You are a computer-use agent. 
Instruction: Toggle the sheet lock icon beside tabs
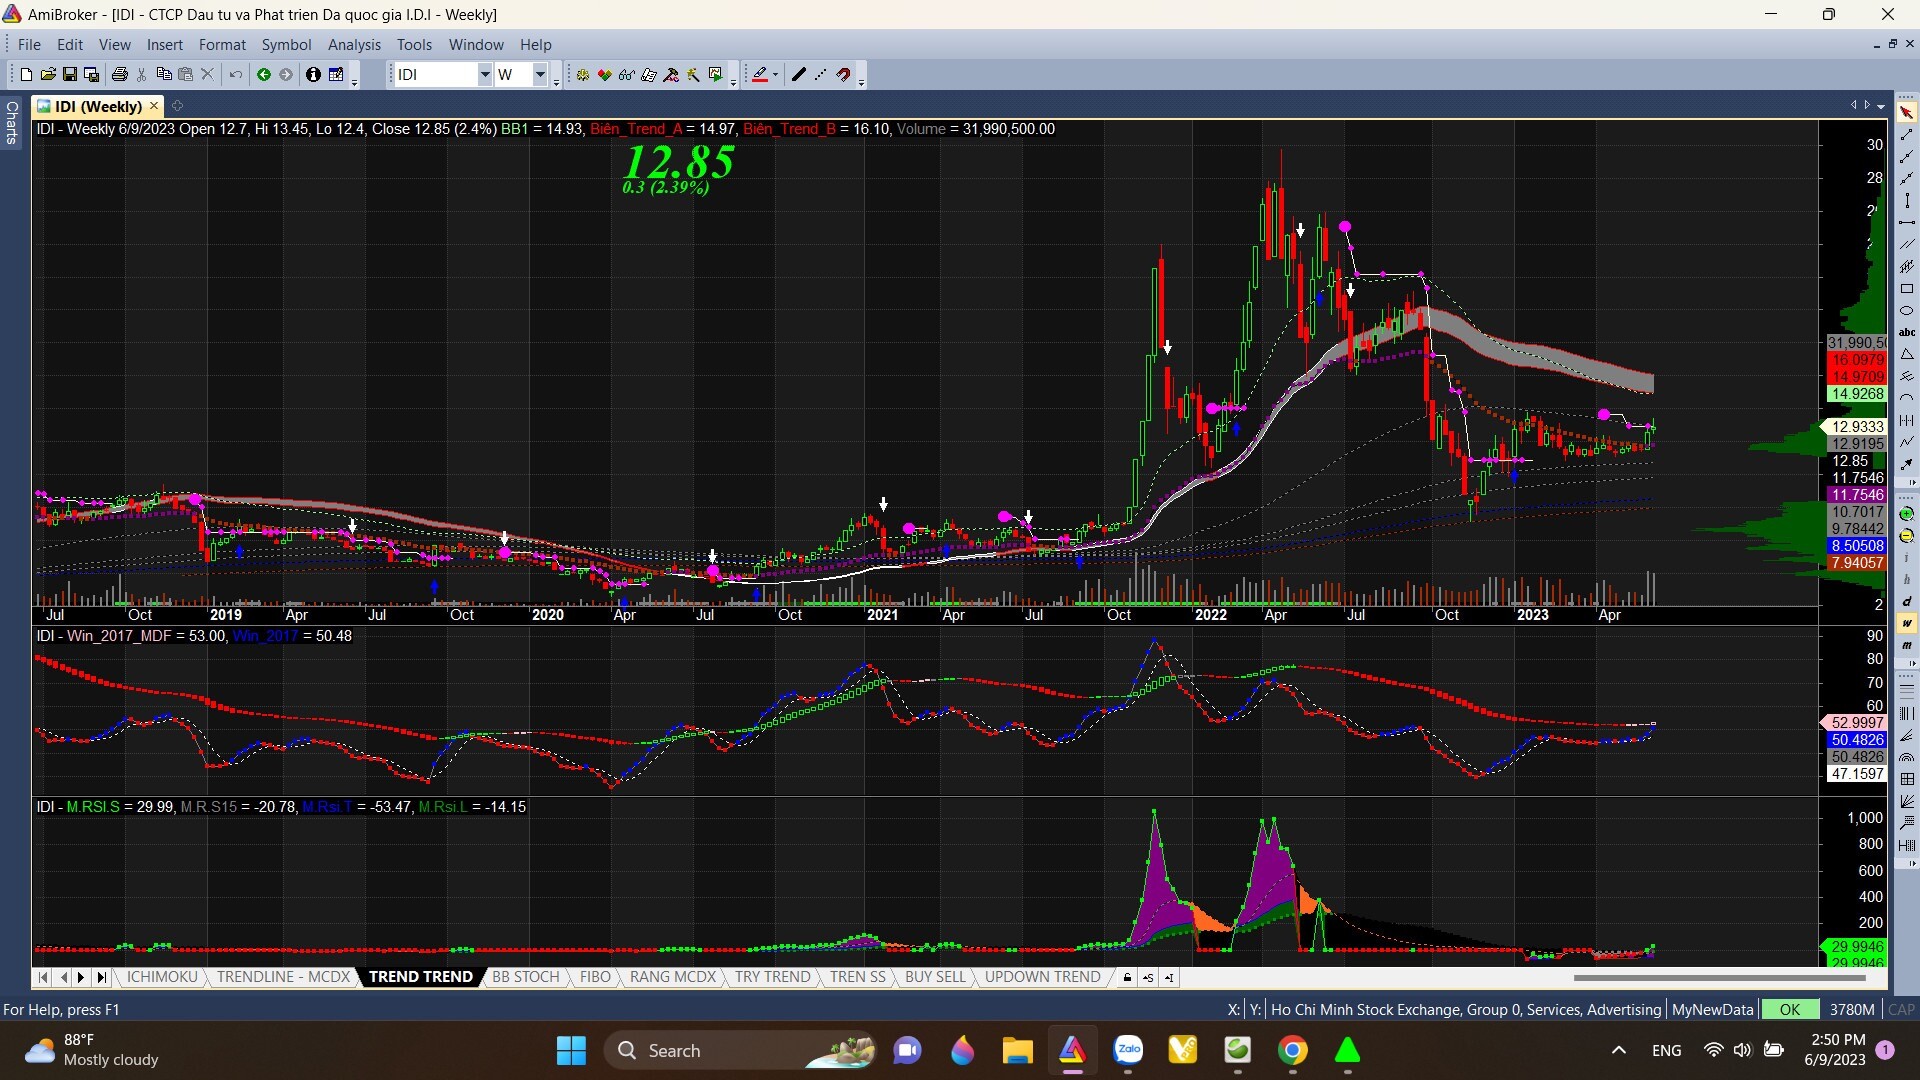pyautogui.click(x=1127, y=977)
